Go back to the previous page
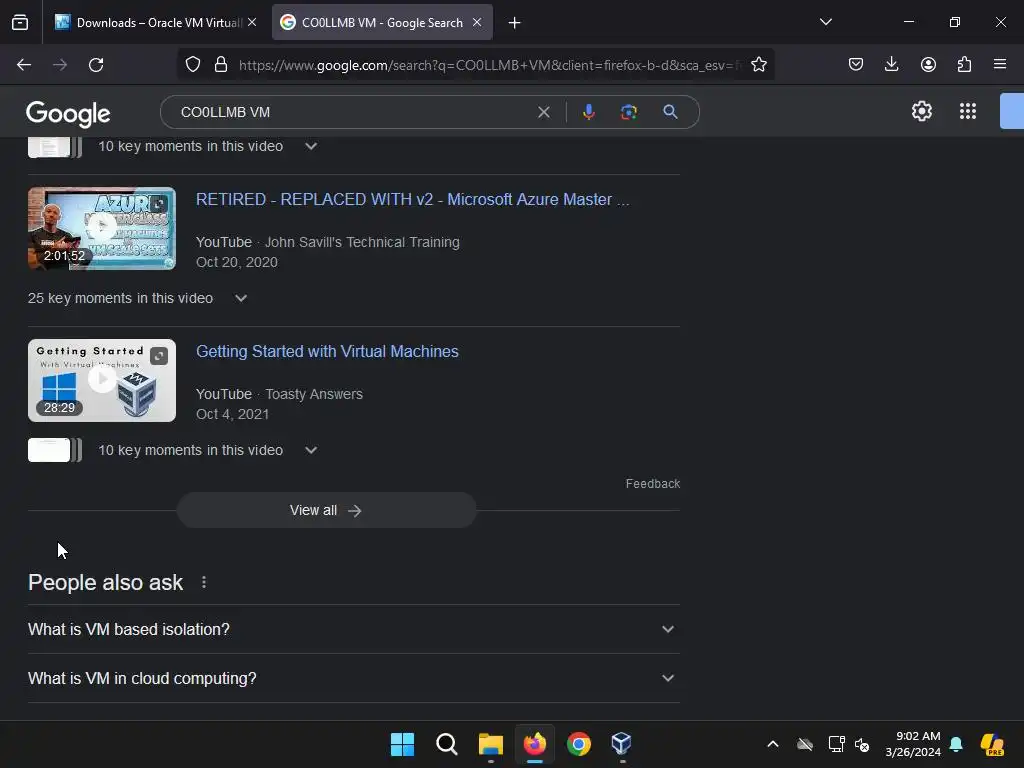The image size is (1024, 768). [24, 65]
